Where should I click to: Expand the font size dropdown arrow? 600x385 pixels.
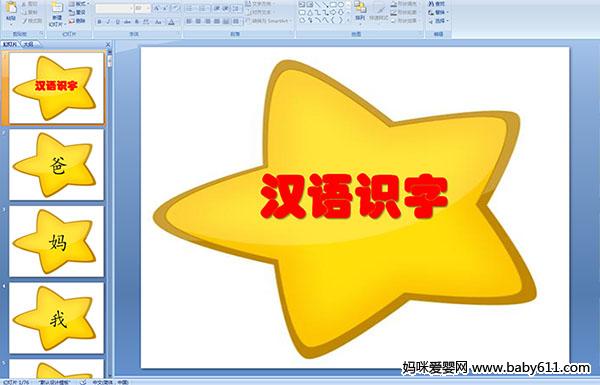coord(148,8)
